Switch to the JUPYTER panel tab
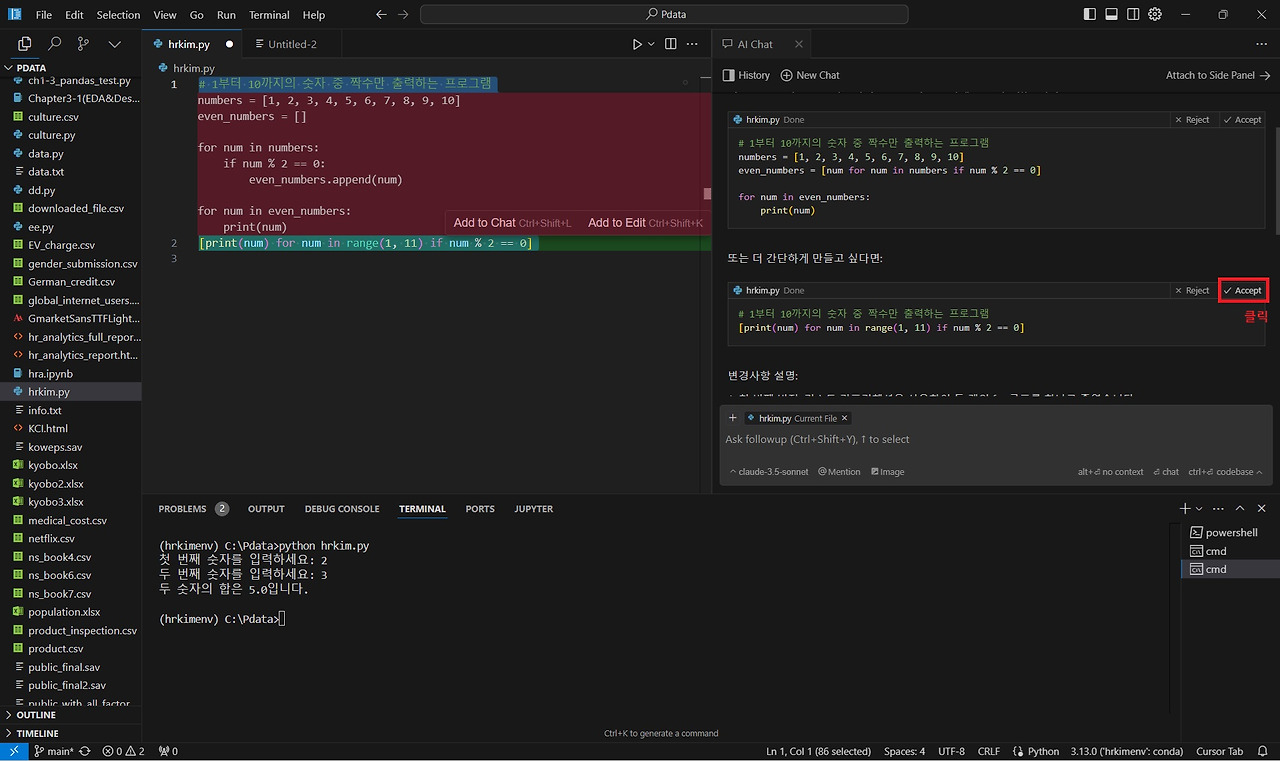Viewport: 1280px width, 761px height. (534, 509)
